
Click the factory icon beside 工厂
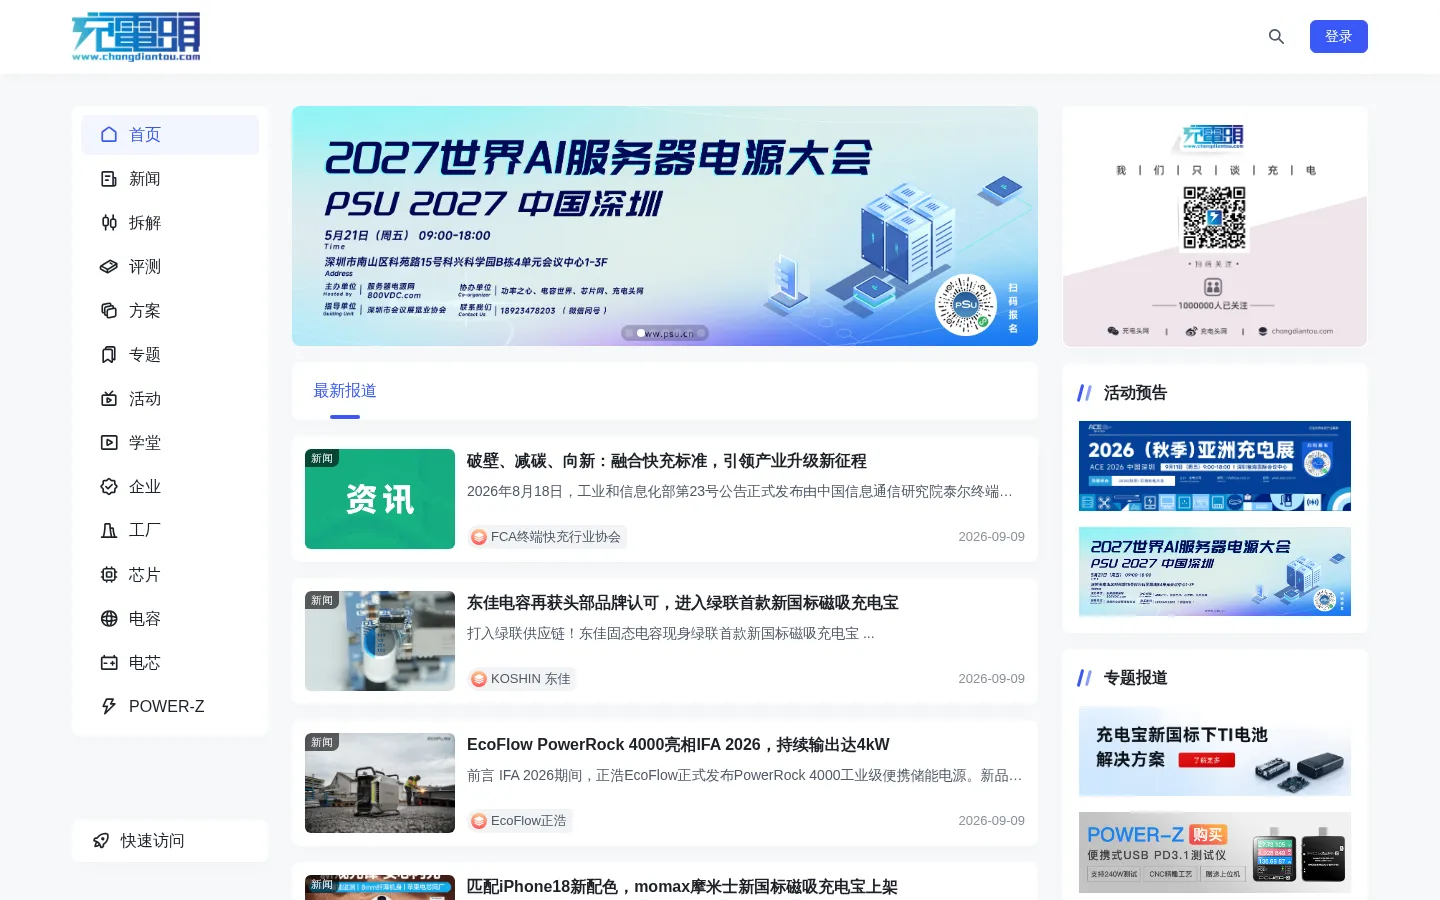109,530
